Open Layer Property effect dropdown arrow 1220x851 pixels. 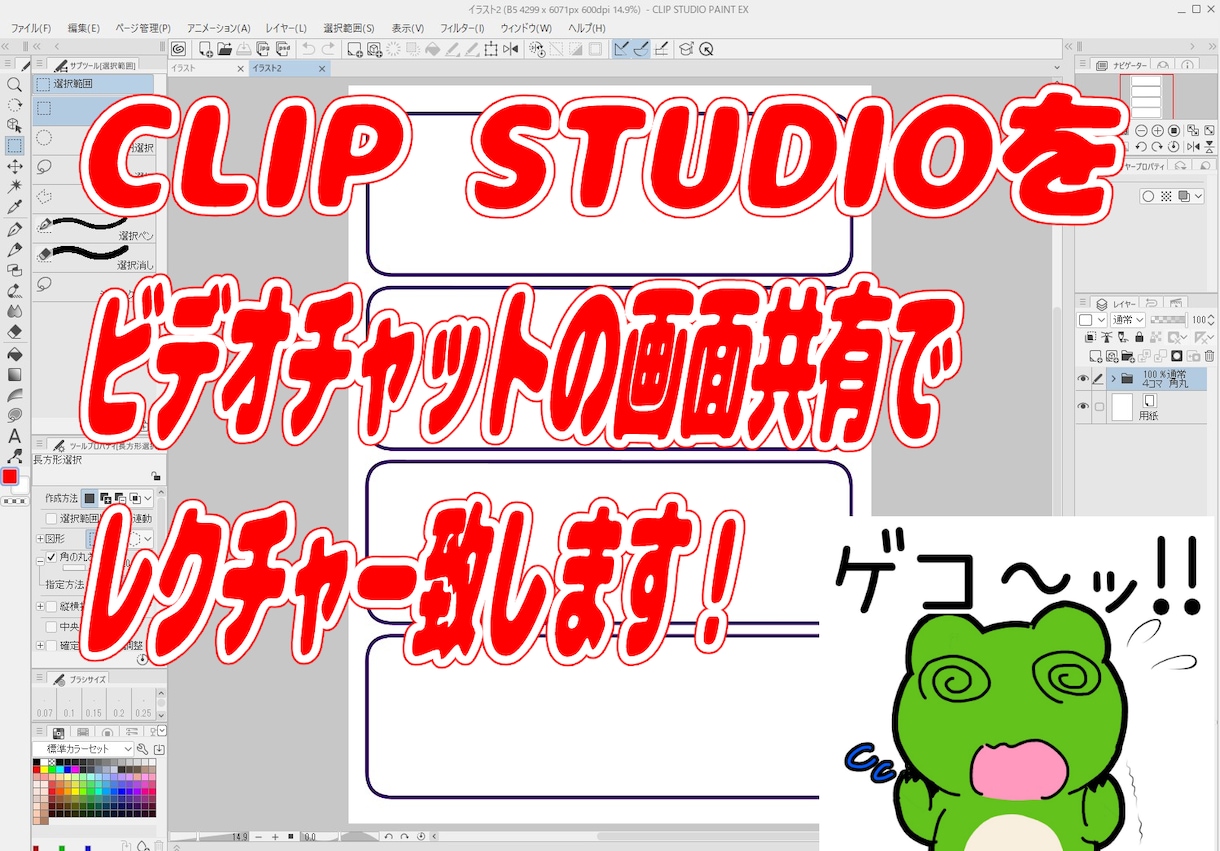click(x=1199, y=196)
